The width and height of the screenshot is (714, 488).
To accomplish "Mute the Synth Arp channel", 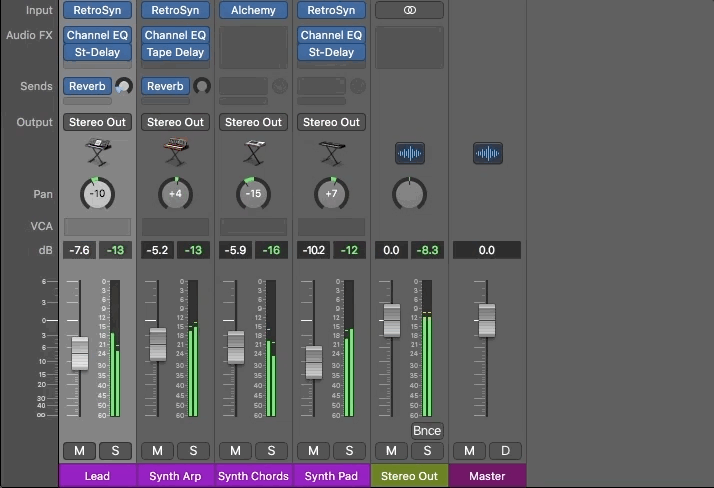I will click(x=157, y=451).
